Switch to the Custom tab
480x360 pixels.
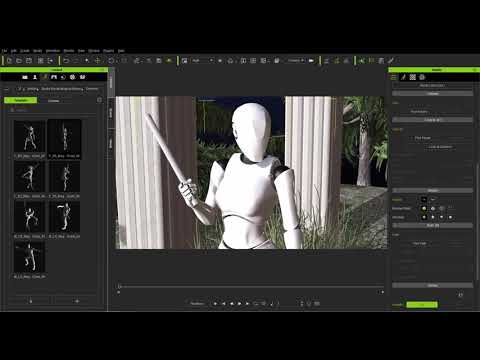point(53,100)
